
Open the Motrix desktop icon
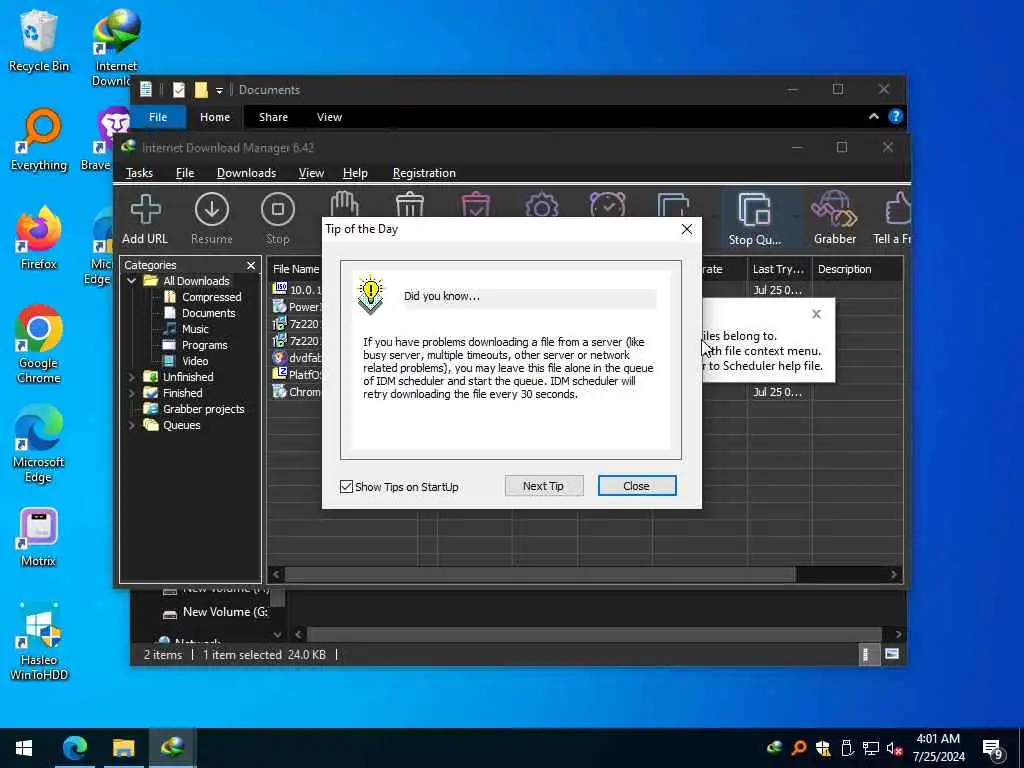(39, 537)
